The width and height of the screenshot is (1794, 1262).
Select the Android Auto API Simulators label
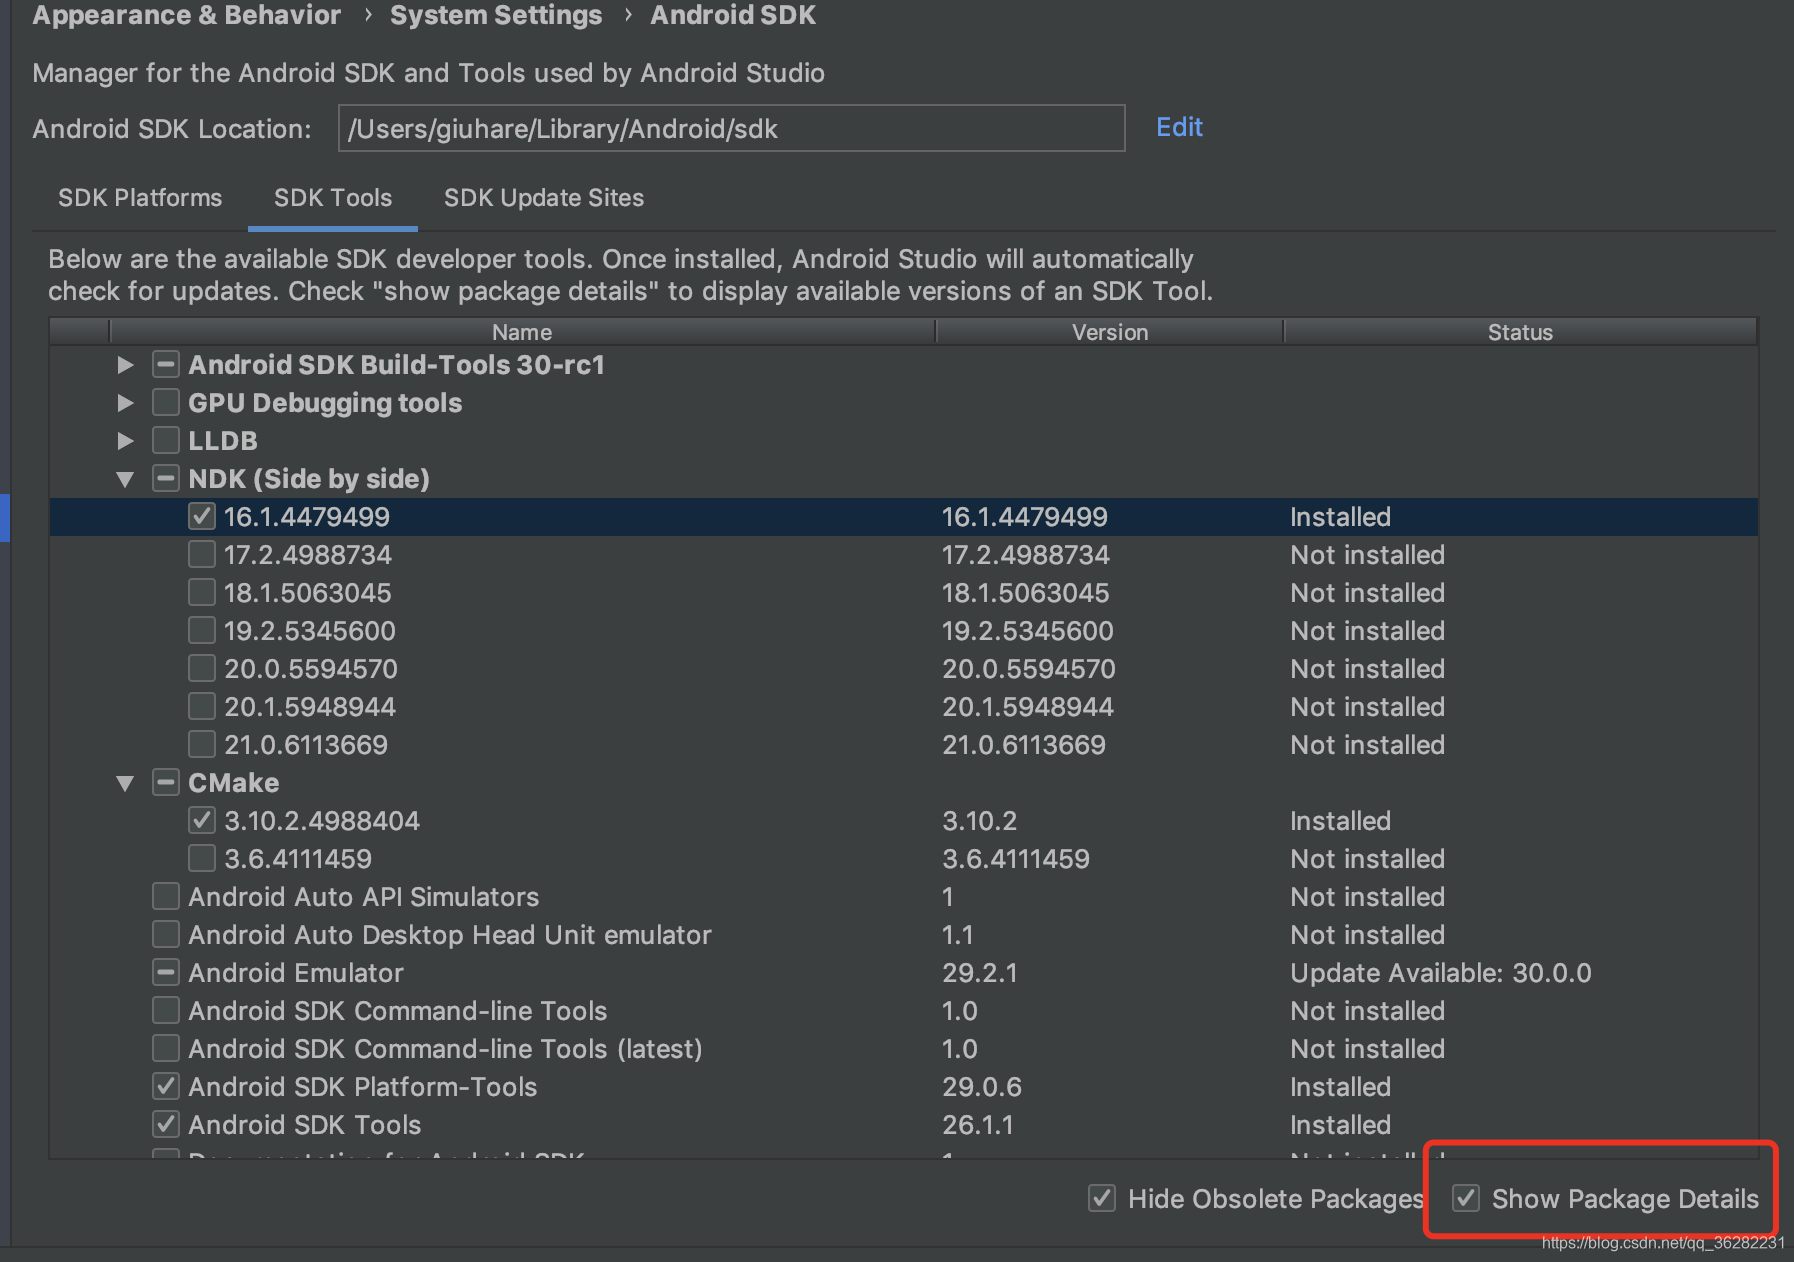[364, 897]
